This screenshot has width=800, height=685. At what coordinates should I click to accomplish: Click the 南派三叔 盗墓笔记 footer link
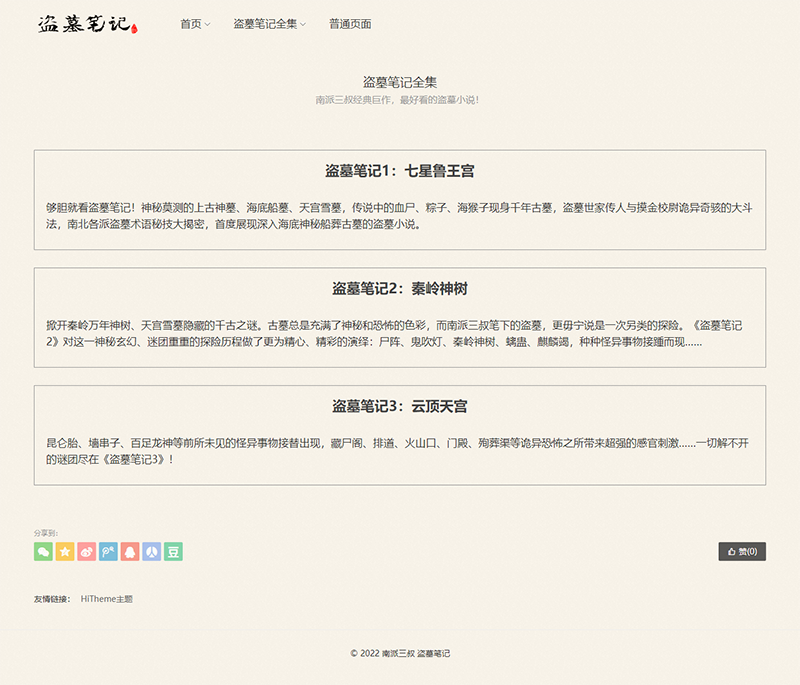pyautogui.click(x=416, y=653)
